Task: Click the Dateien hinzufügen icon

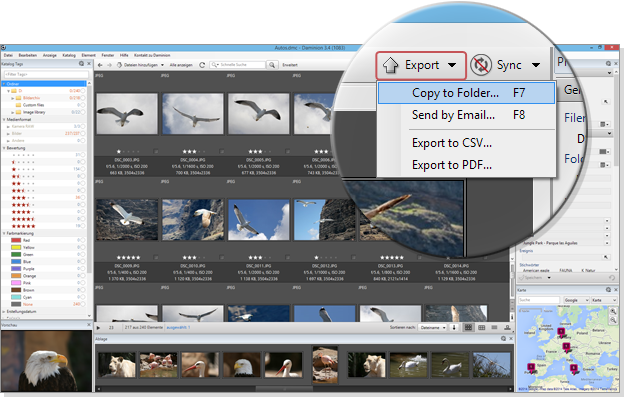Action: (x=119, y=65)
